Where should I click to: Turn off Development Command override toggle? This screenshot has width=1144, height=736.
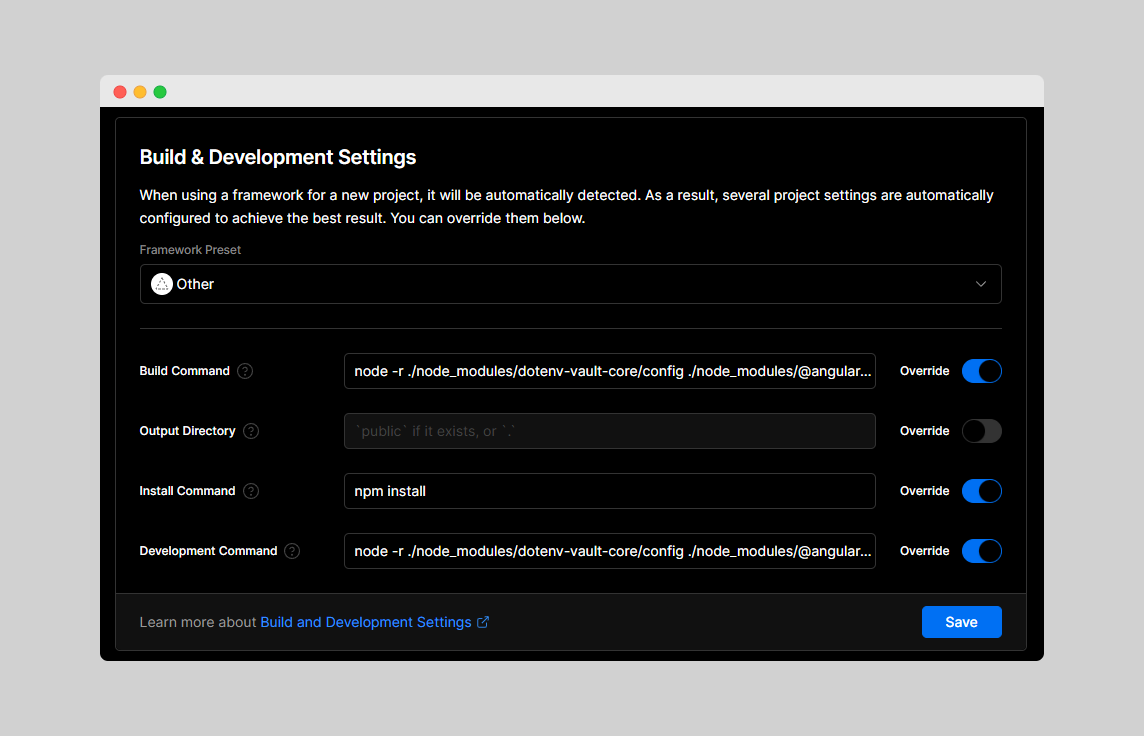(x=981, y=551)
